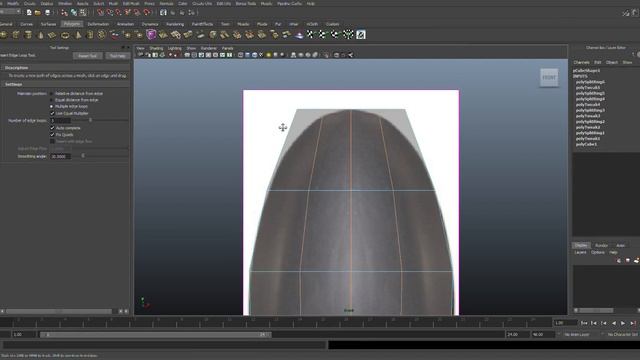Select by hierarchy mode icon

pyautogui.click(x=64, y=13)
